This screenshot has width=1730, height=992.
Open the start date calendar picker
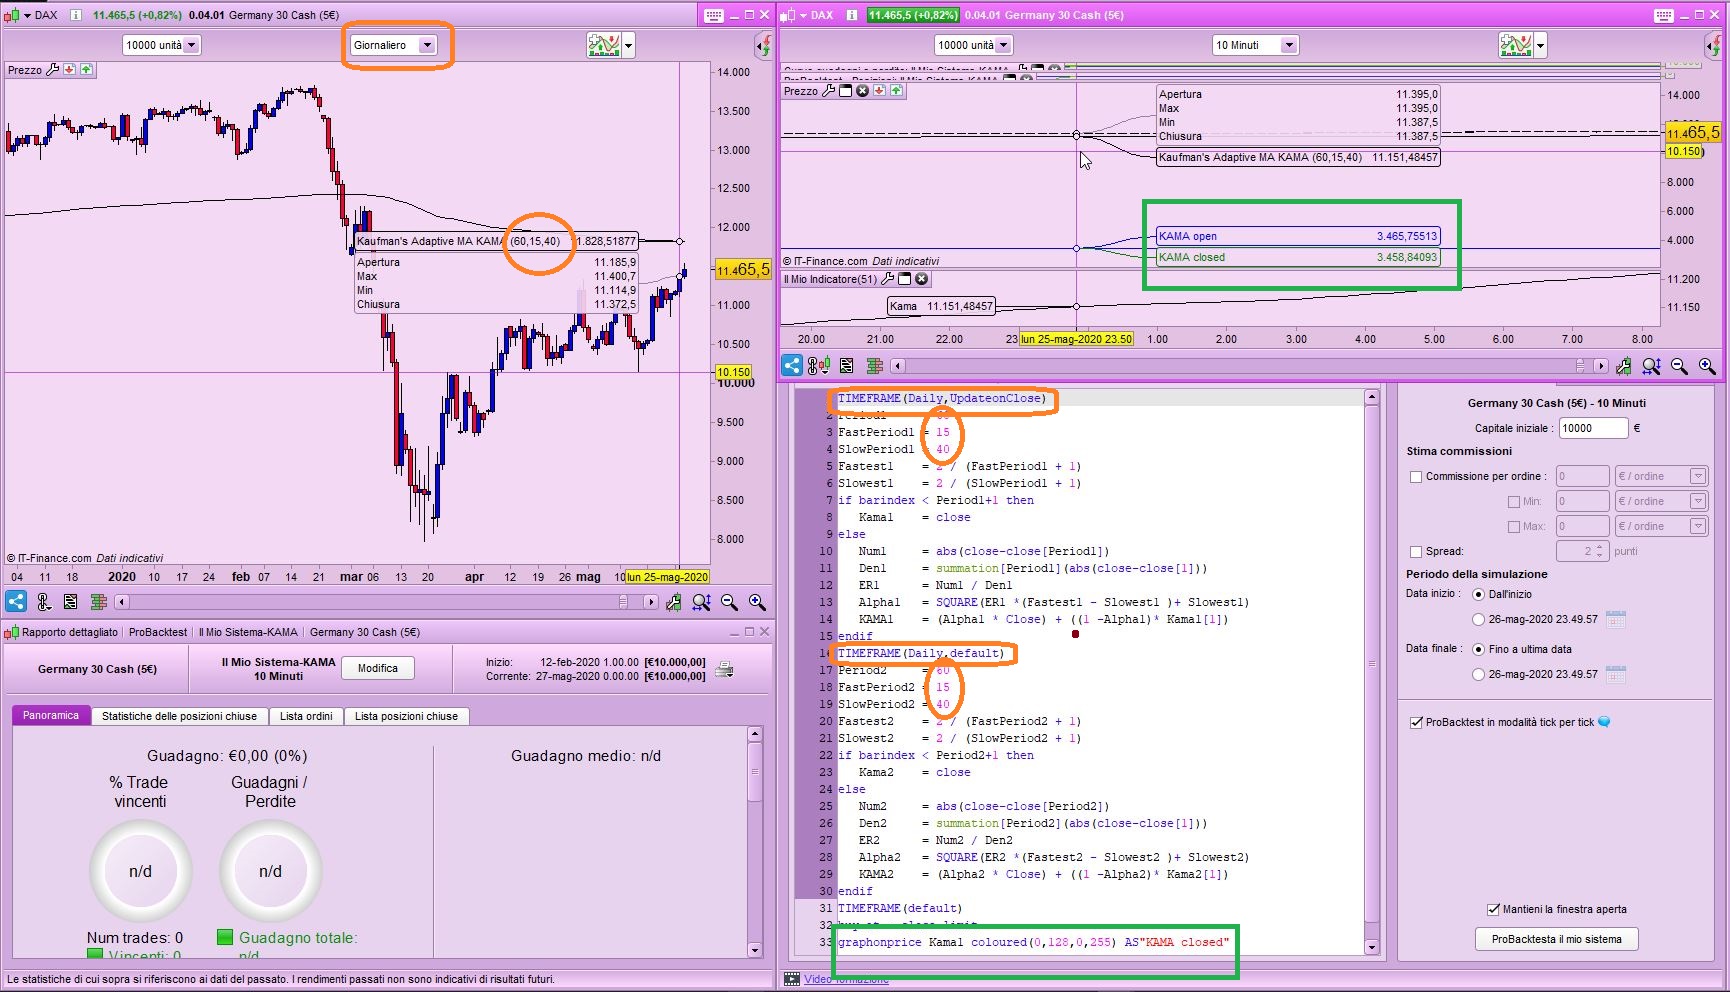1615,619
